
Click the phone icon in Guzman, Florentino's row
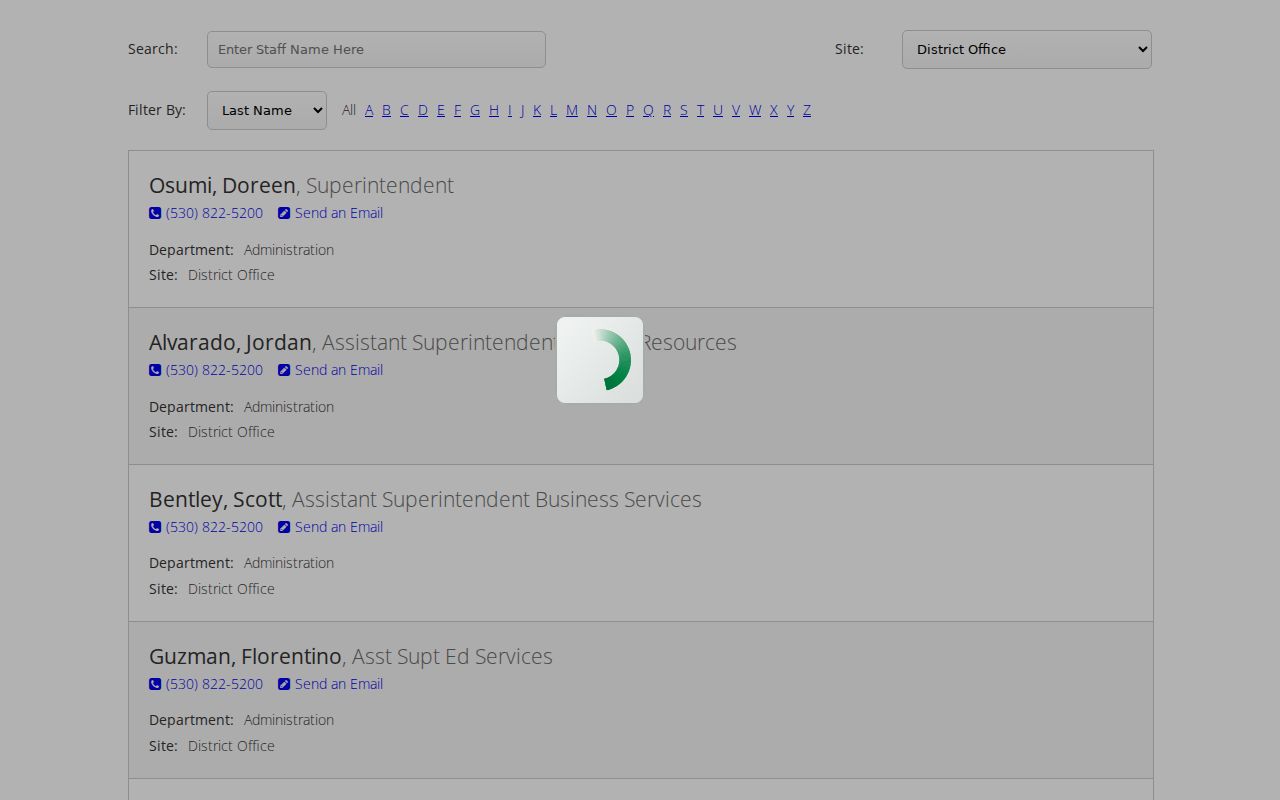pos(155,684)
